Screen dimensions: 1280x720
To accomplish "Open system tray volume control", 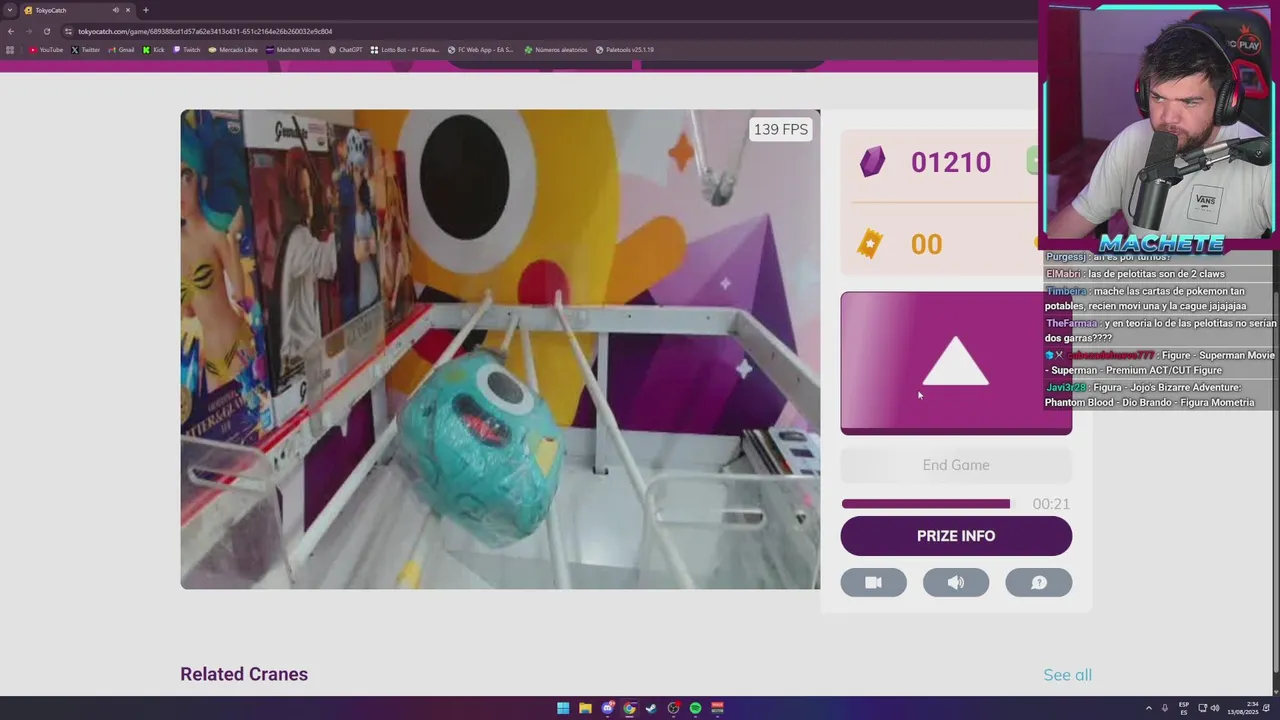I will coord(1215,708).
